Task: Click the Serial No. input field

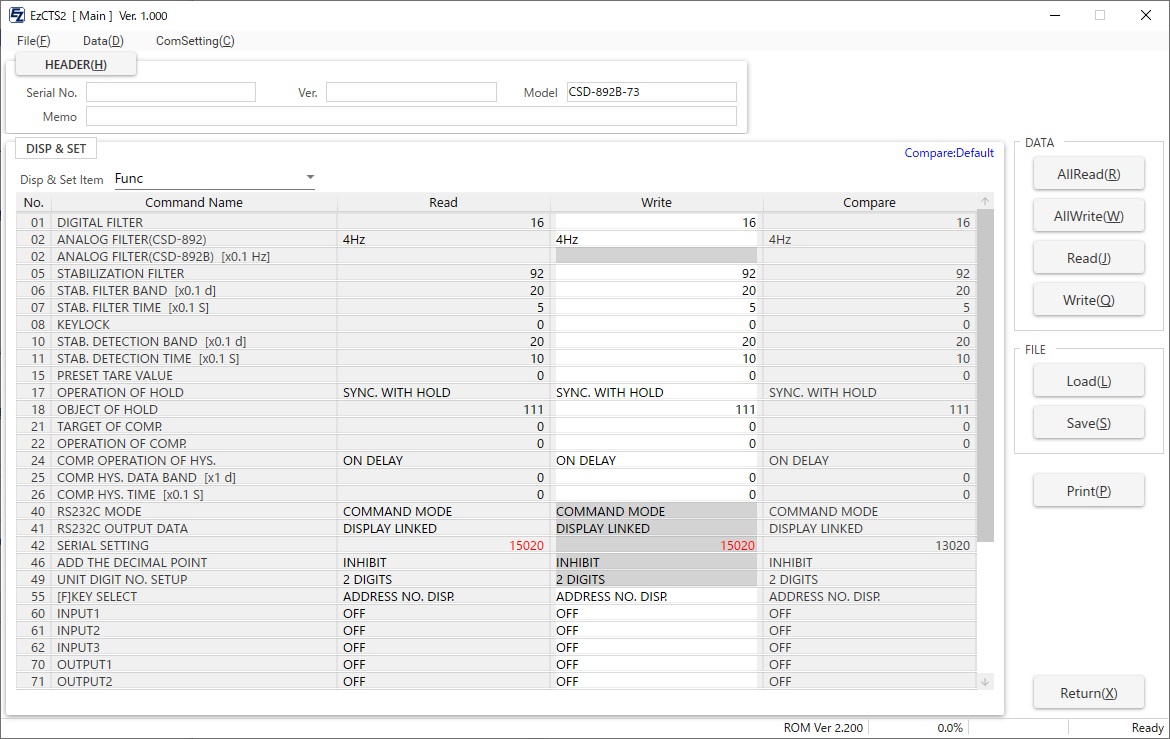Action: (171, 92)
